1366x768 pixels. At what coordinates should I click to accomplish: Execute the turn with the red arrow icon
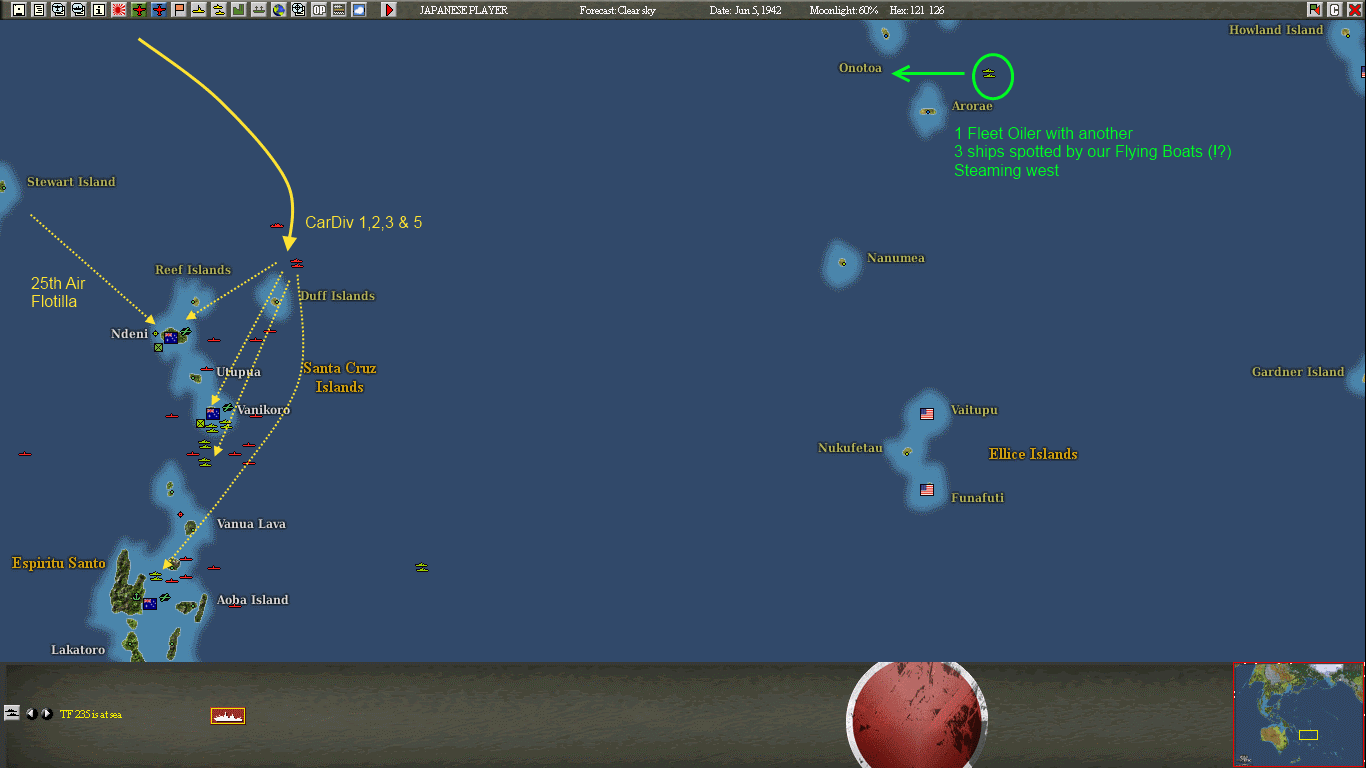[x=389, y=9]
